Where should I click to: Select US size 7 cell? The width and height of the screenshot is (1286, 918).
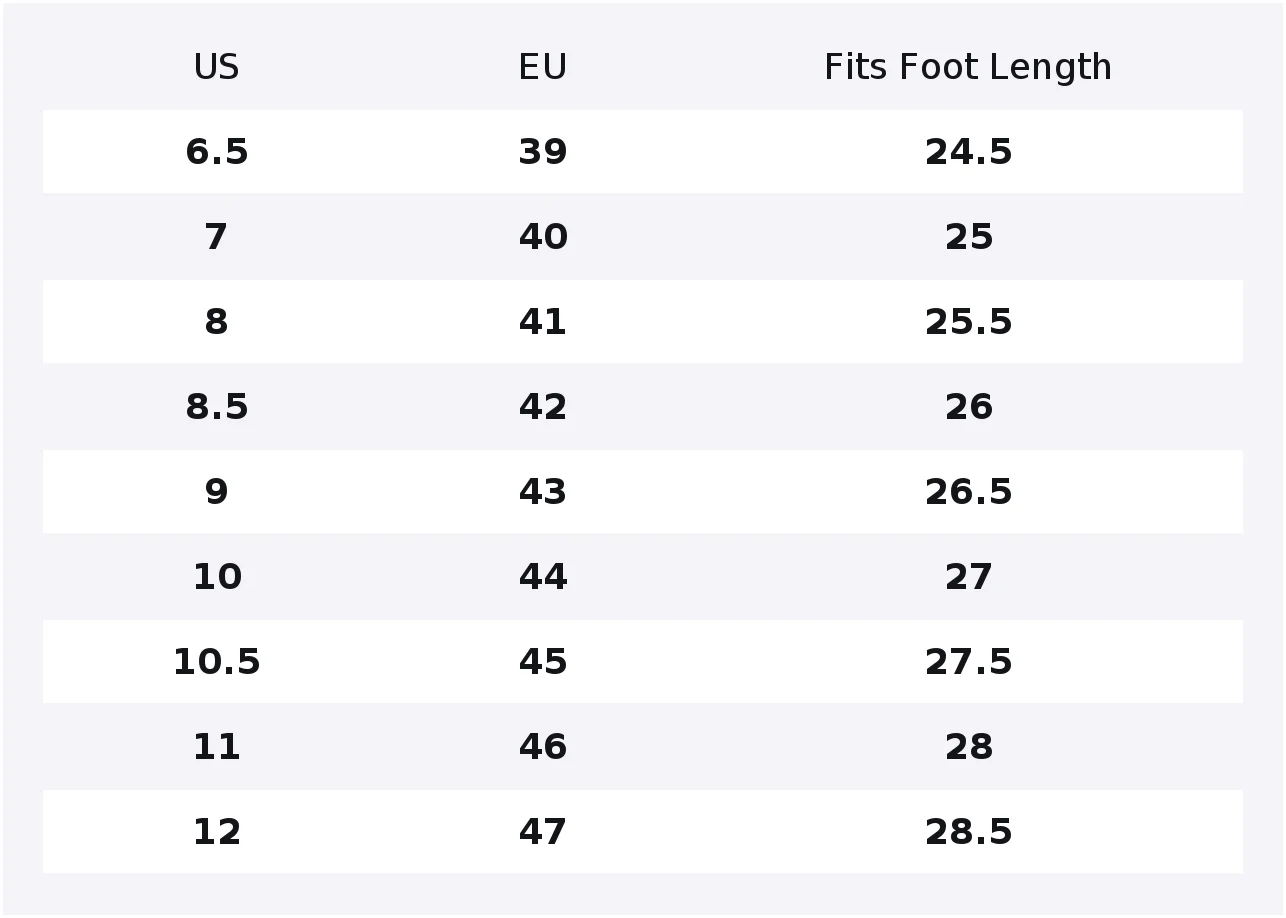(x=216, y=237)
